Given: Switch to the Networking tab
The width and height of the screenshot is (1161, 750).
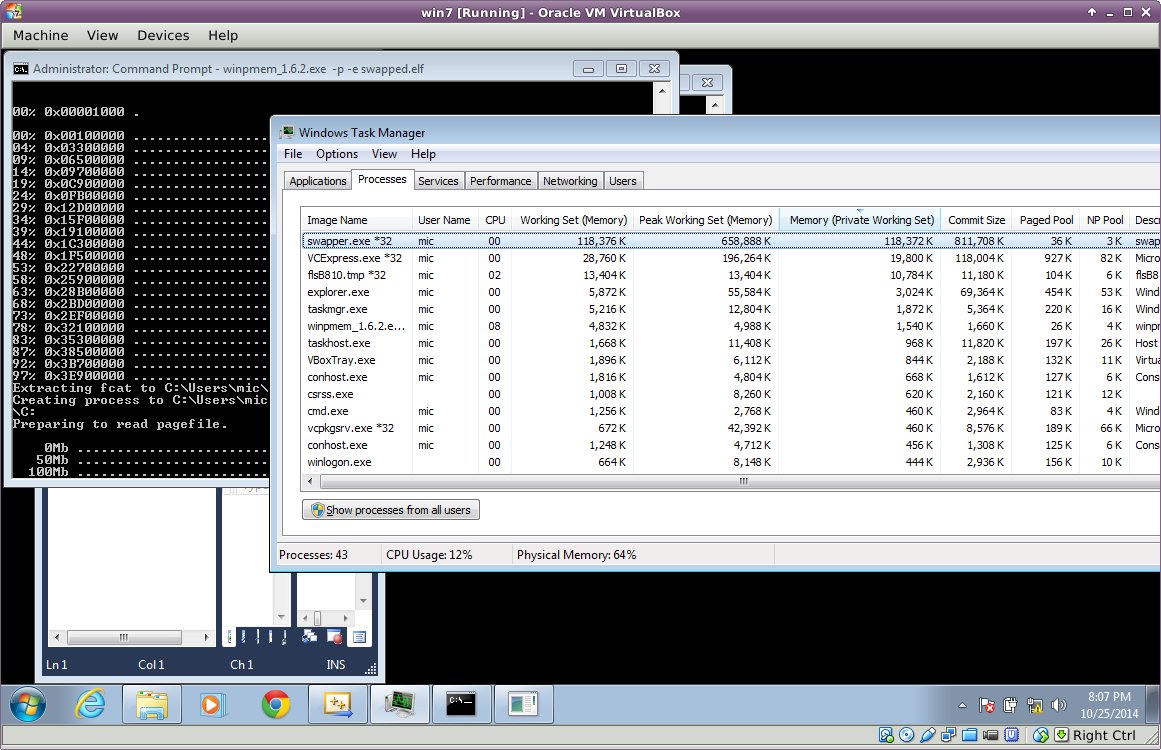Looking at the screenshot, I should pyautogui.click(x=570, y=181).
